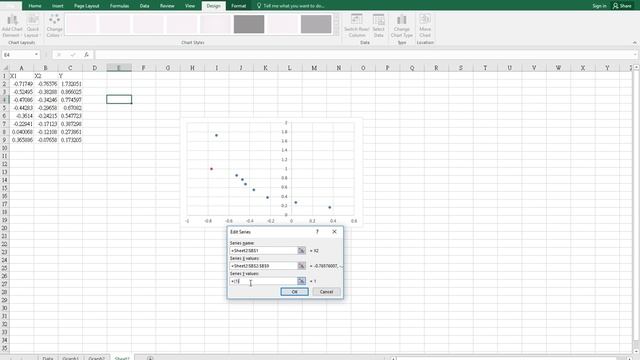Select the first chart style thumbnail
640x360 pixels.
click(81, 24)
